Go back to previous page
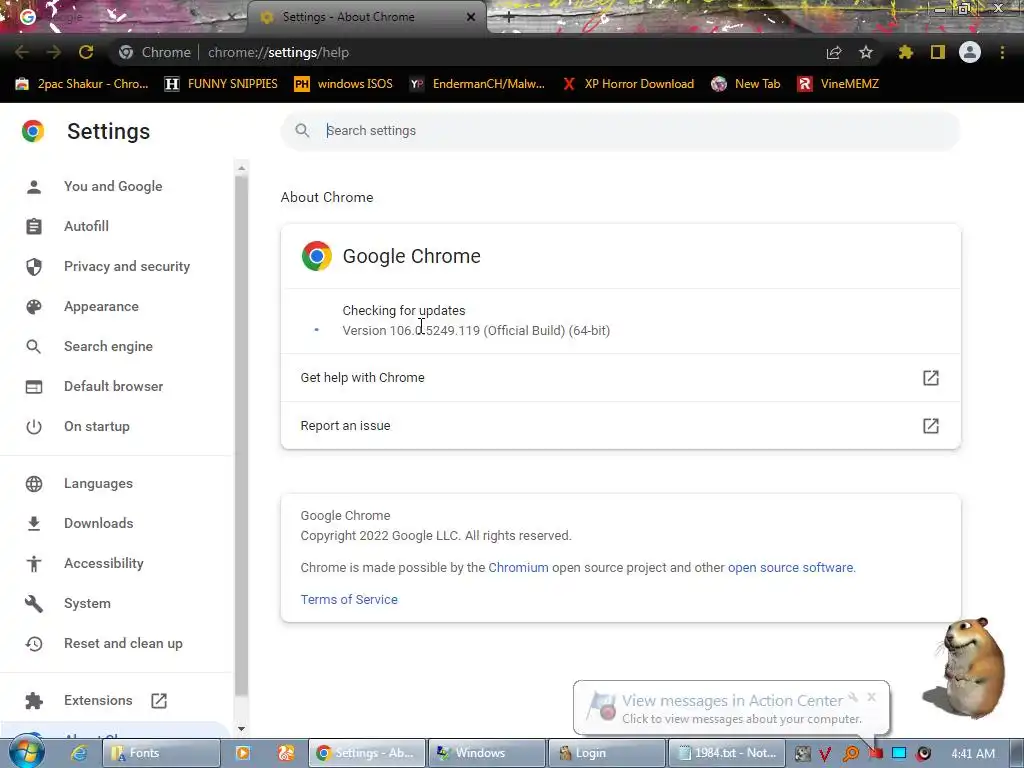The image size is (1024, 768). click(x=22, y=52)
